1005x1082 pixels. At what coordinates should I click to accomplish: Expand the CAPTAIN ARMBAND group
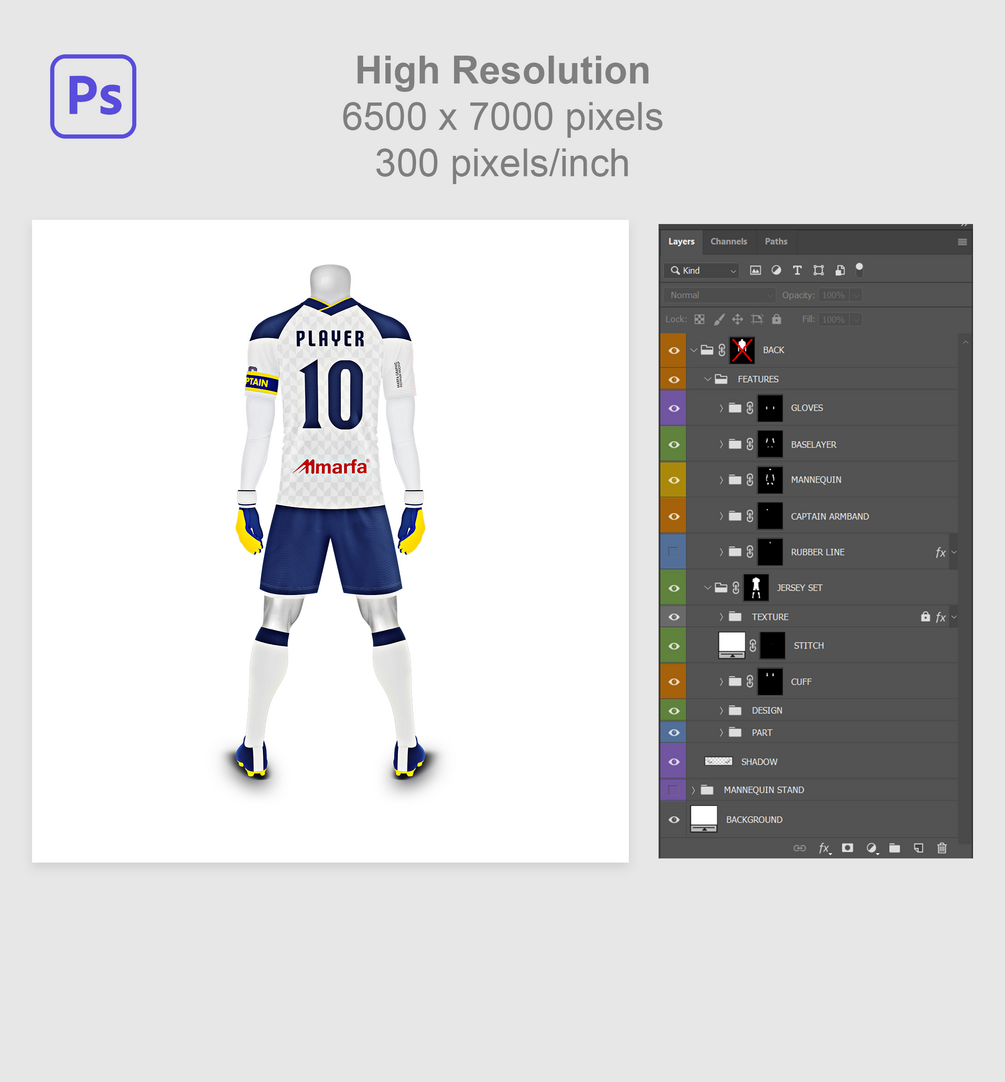pyautogui.click(x=721, y=516)
